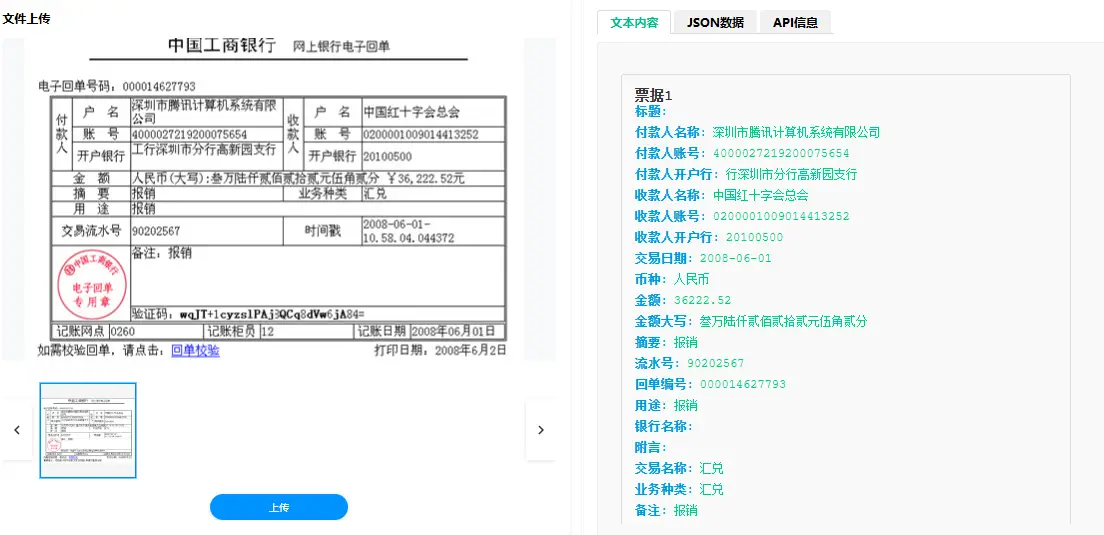This screenshot has height=535, width=1104.
Task: Select payer name 深圳市腾讯计算机系统有限公司 in results
Action: point(796,132)
